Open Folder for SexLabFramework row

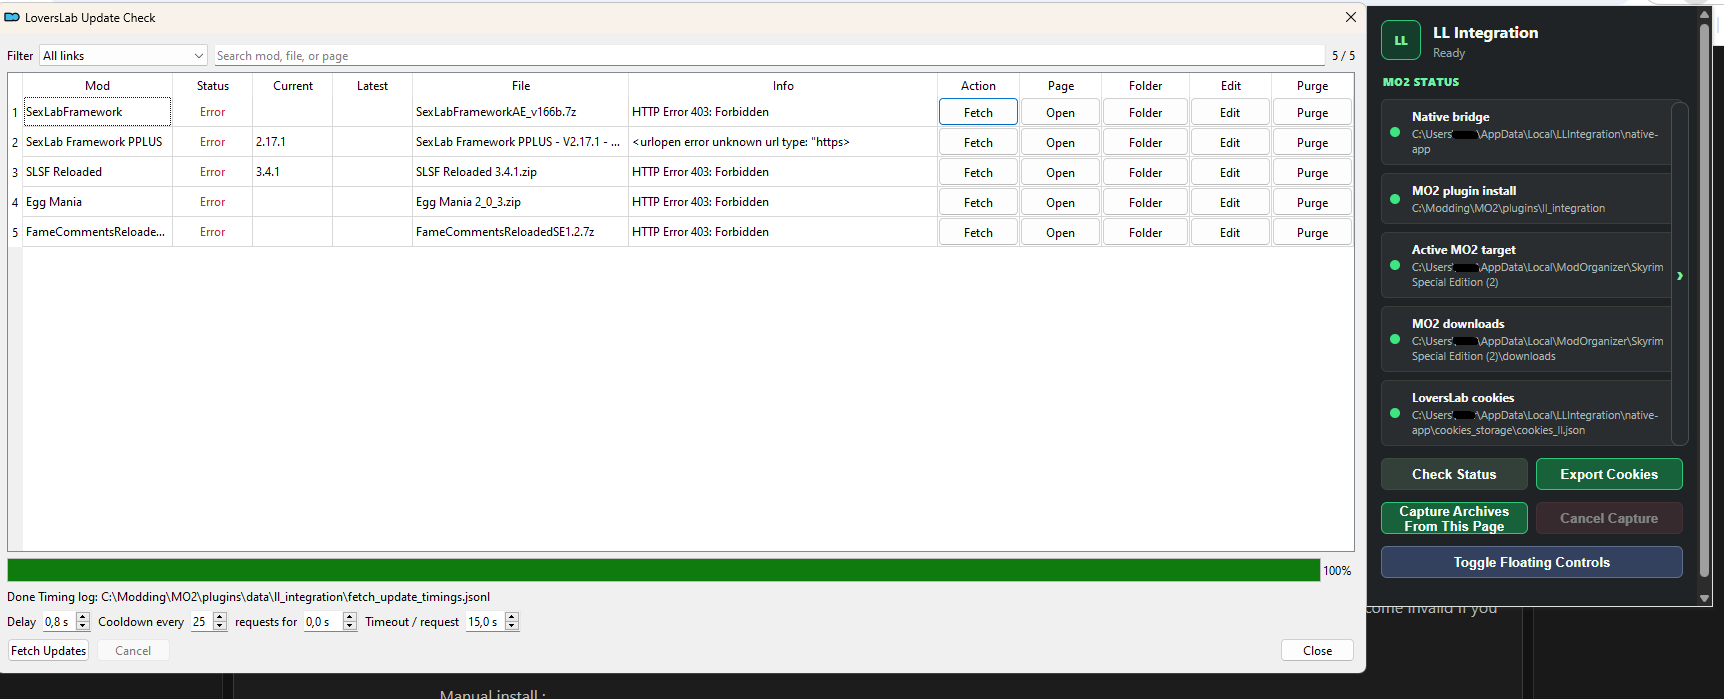point(1145,112)
